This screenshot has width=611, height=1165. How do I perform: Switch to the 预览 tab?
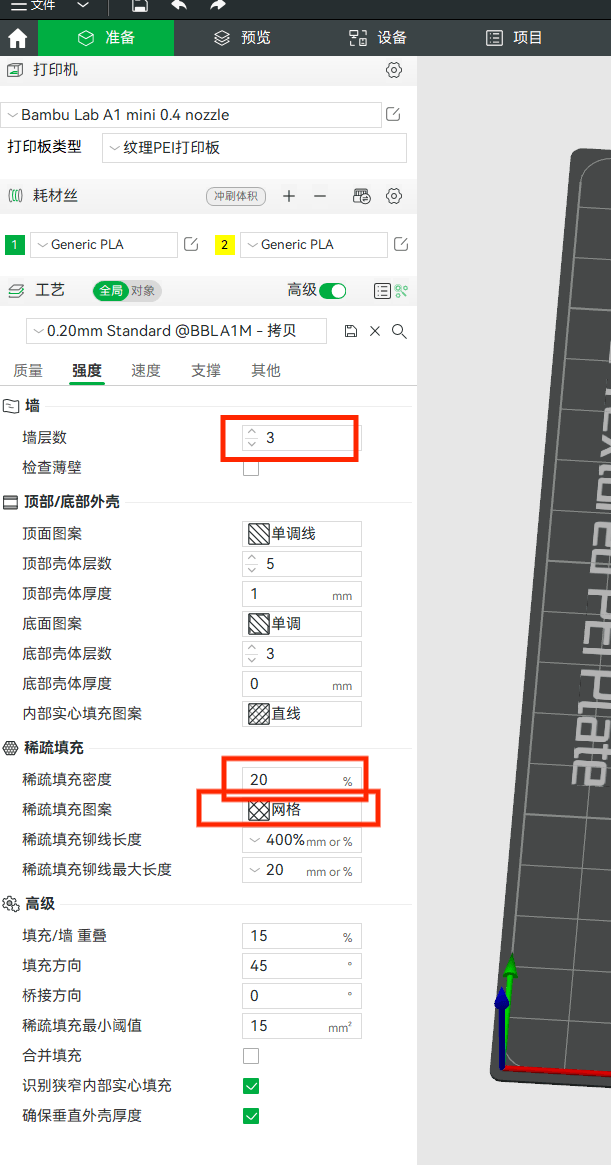tap(242, 38)
